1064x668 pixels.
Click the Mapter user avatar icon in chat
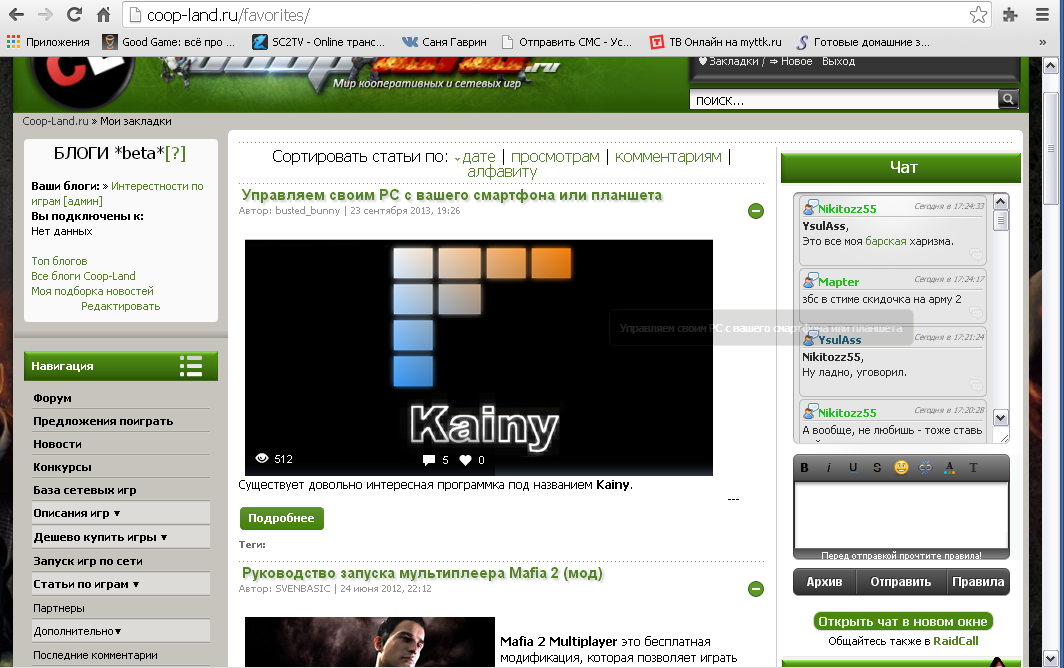(810, 280)
